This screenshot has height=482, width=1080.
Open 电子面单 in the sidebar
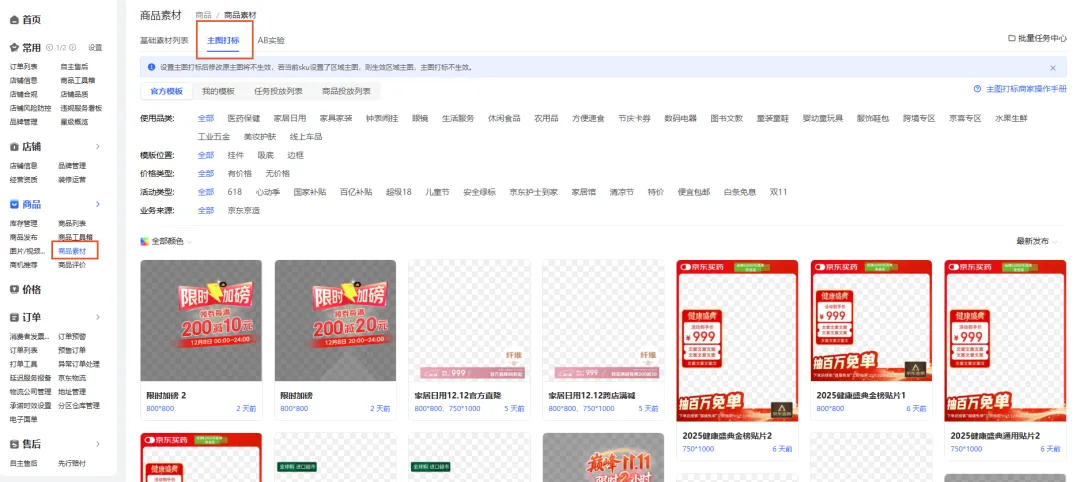click(x=23, y=419)
